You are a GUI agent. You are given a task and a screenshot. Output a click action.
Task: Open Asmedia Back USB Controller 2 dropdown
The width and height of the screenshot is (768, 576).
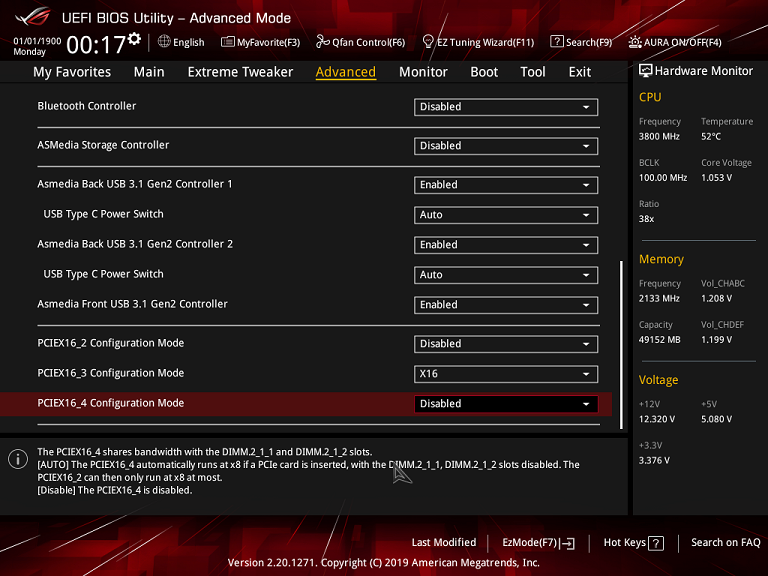coord(505,245)
